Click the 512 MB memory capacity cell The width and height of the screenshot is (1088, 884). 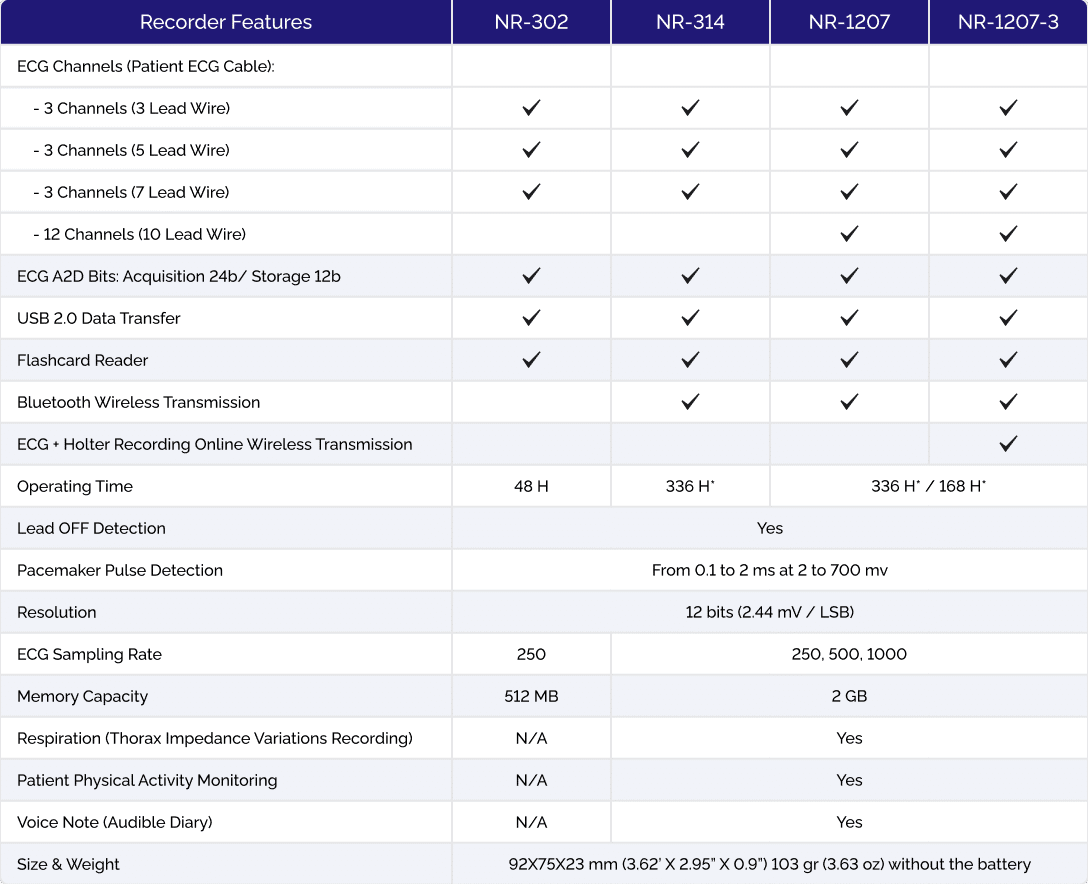click(531, 696)
